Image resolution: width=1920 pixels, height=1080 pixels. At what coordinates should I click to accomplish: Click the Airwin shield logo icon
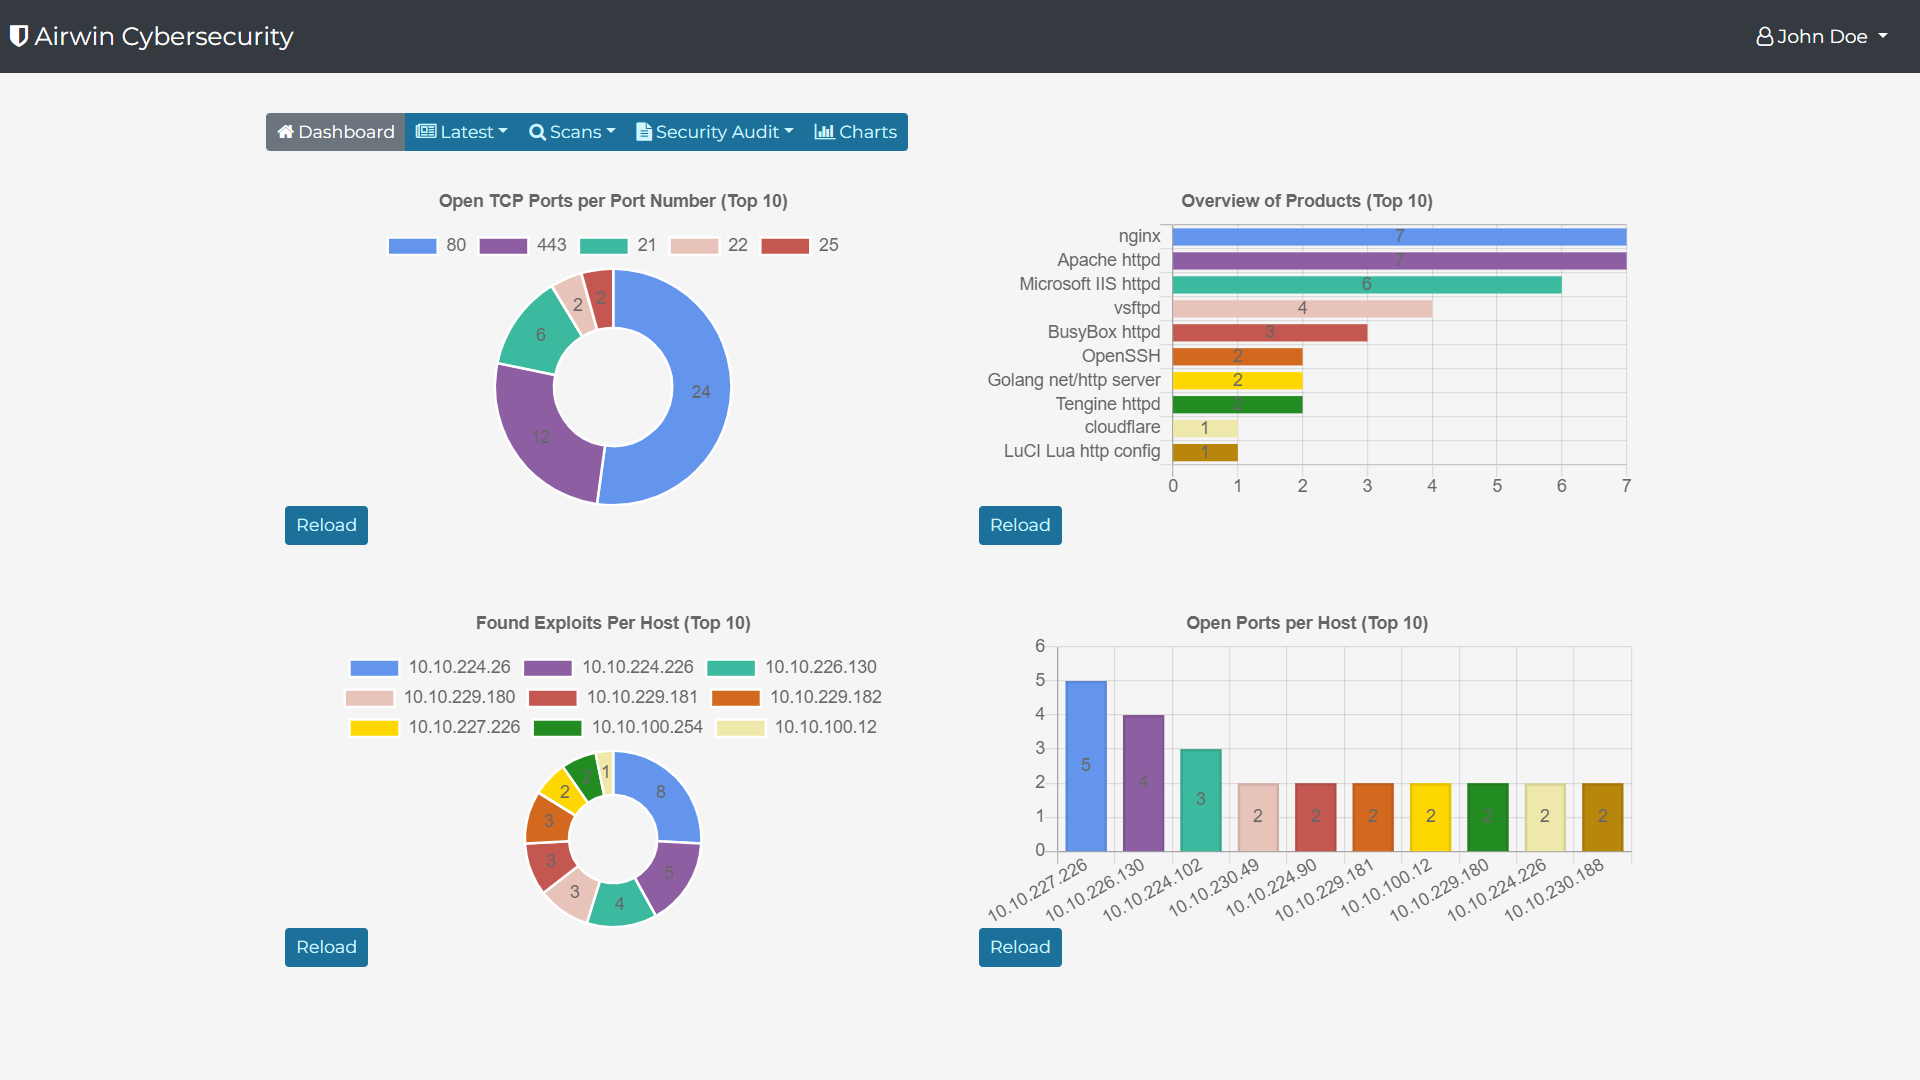18,36
